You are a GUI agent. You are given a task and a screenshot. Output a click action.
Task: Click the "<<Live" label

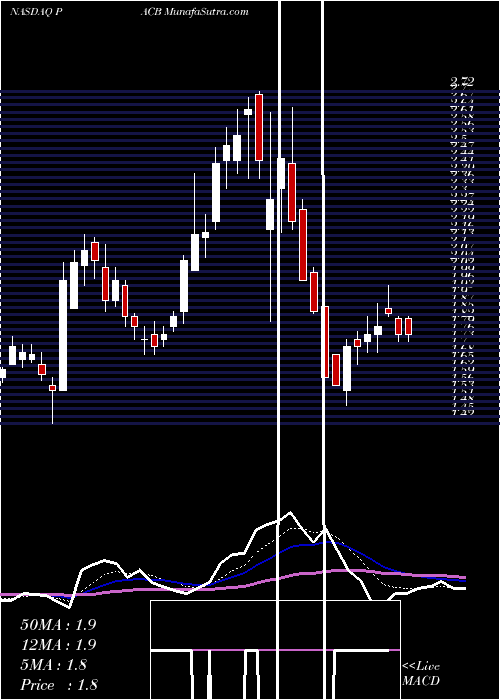pyautogui.click(x=421, y=667)
